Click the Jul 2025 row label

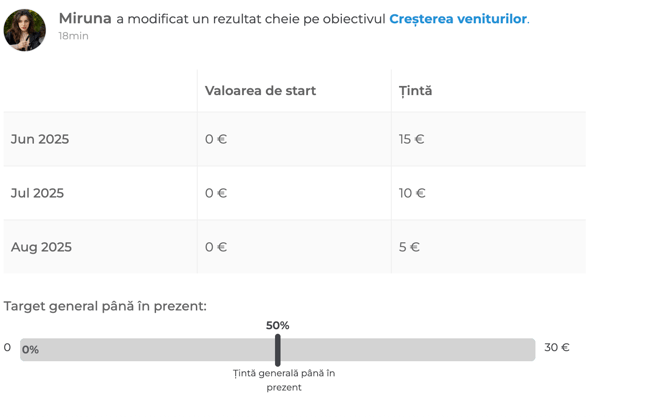[37, 193]
